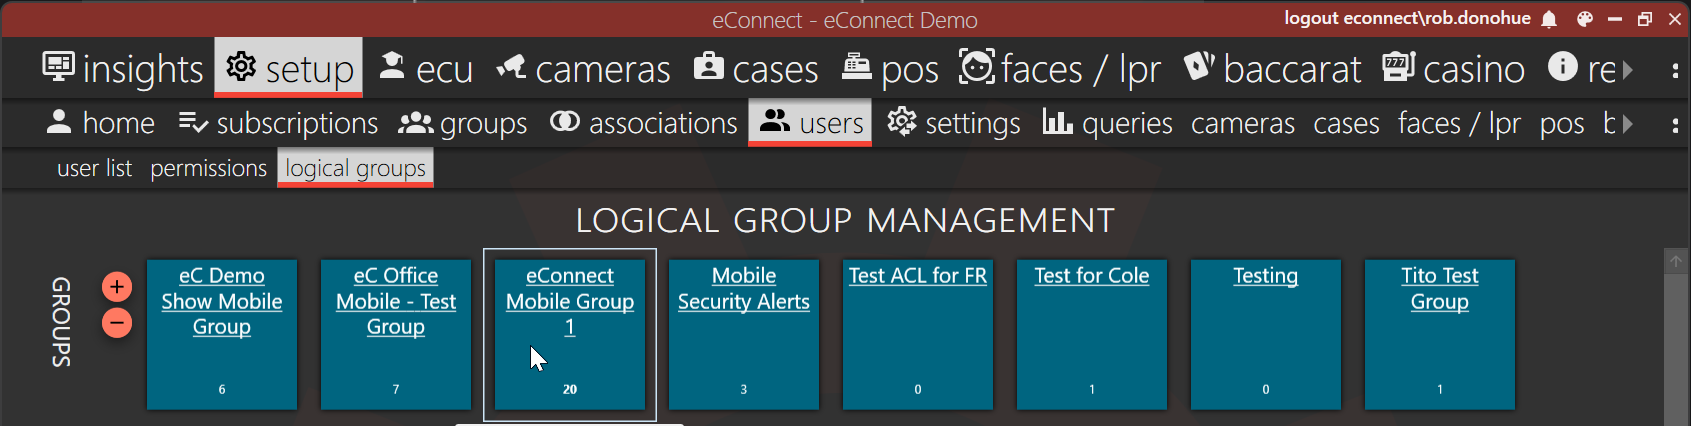Select the setup tab
Image resolution: width=1691 pixels, height=426 pixels.
(289, 68)
